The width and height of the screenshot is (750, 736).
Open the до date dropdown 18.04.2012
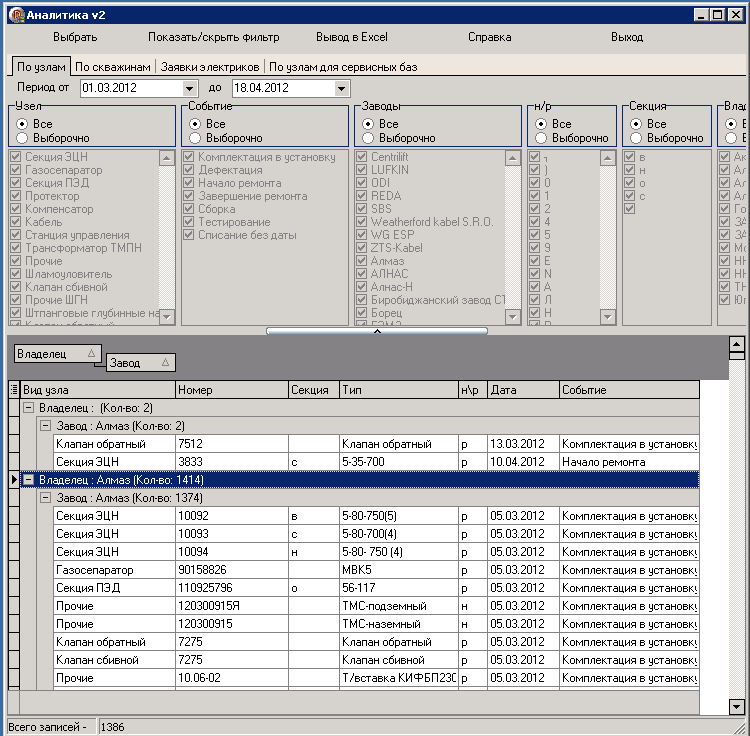pyautogui.click(x=341, y=88)
